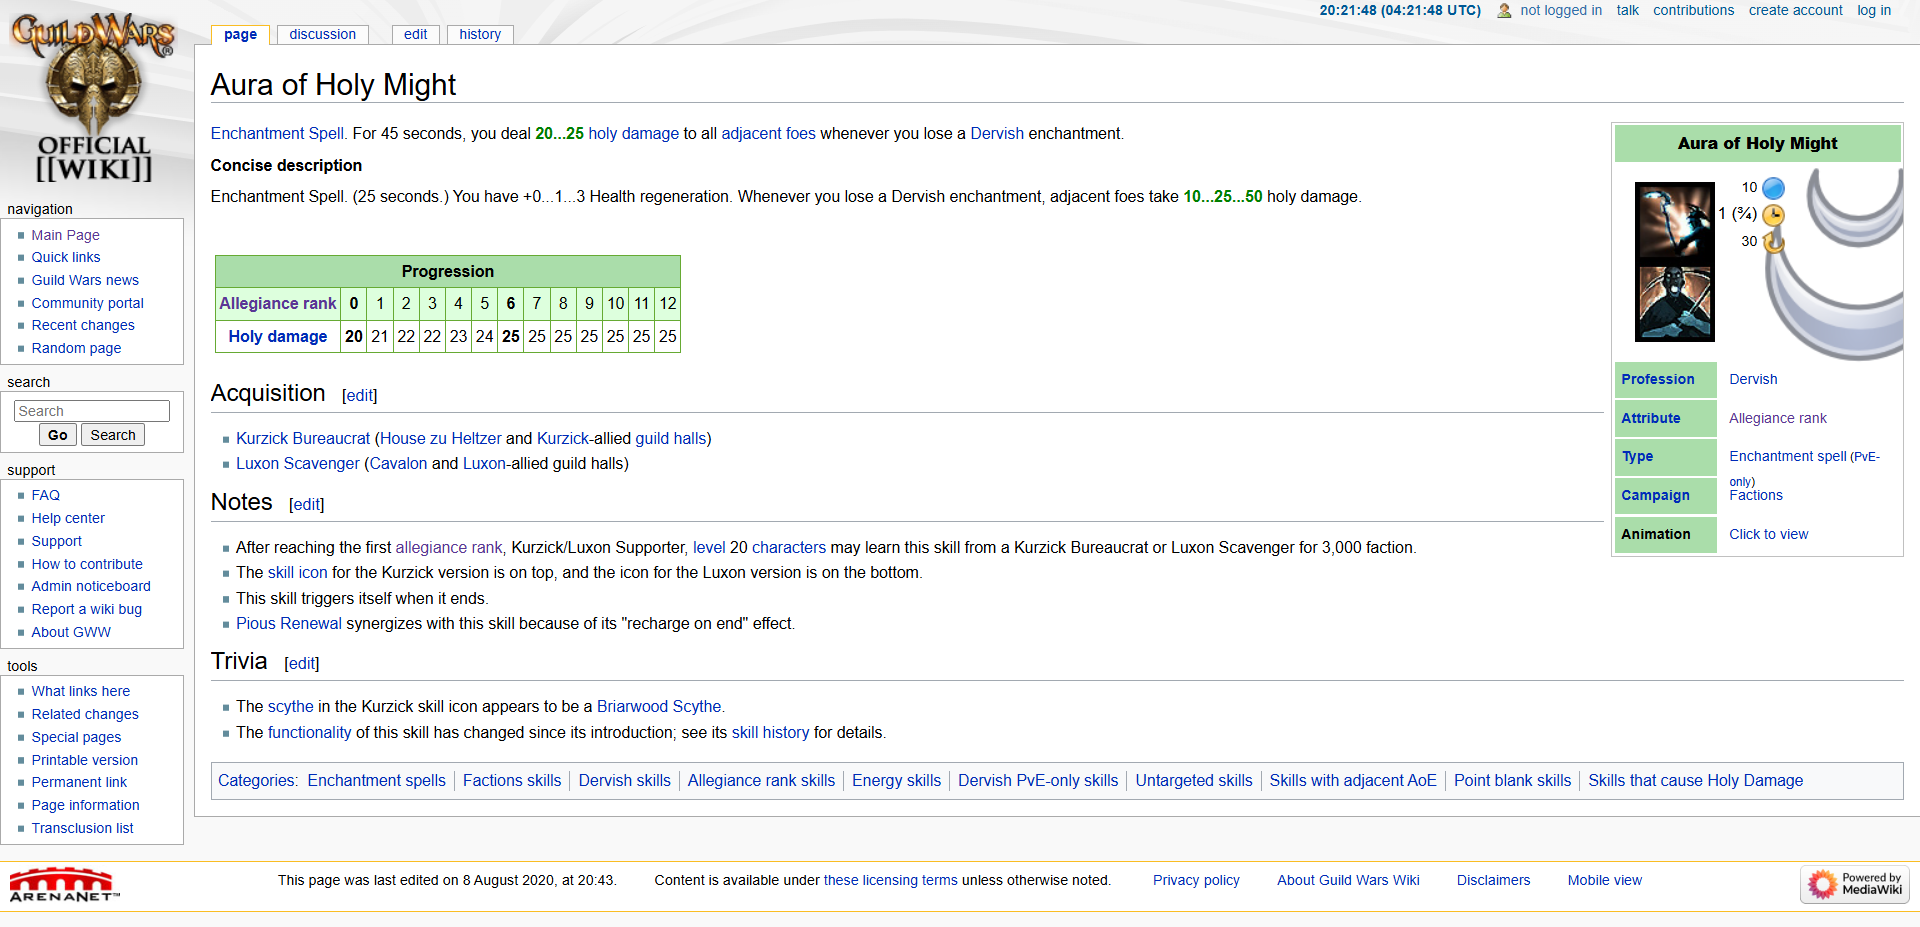
Task: Open the FAQ link
Action: (45, 495)
